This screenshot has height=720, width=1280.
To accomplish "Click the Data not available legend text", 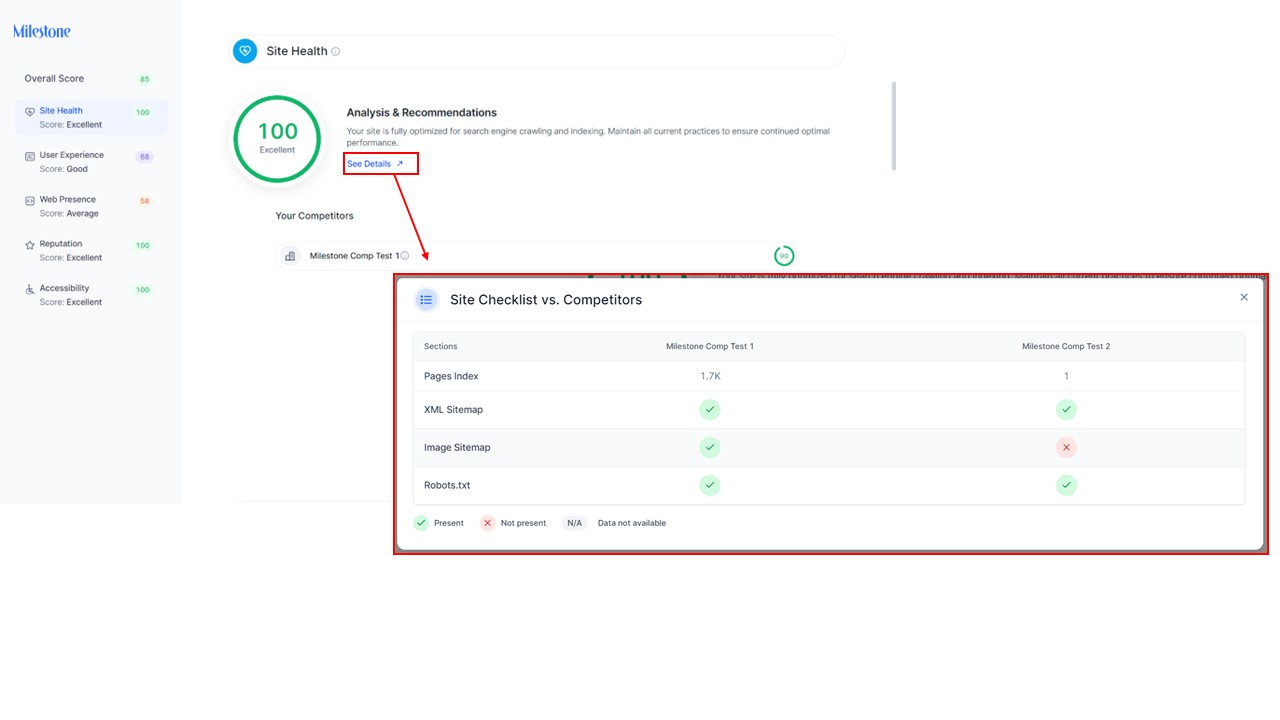I will 632,523.
